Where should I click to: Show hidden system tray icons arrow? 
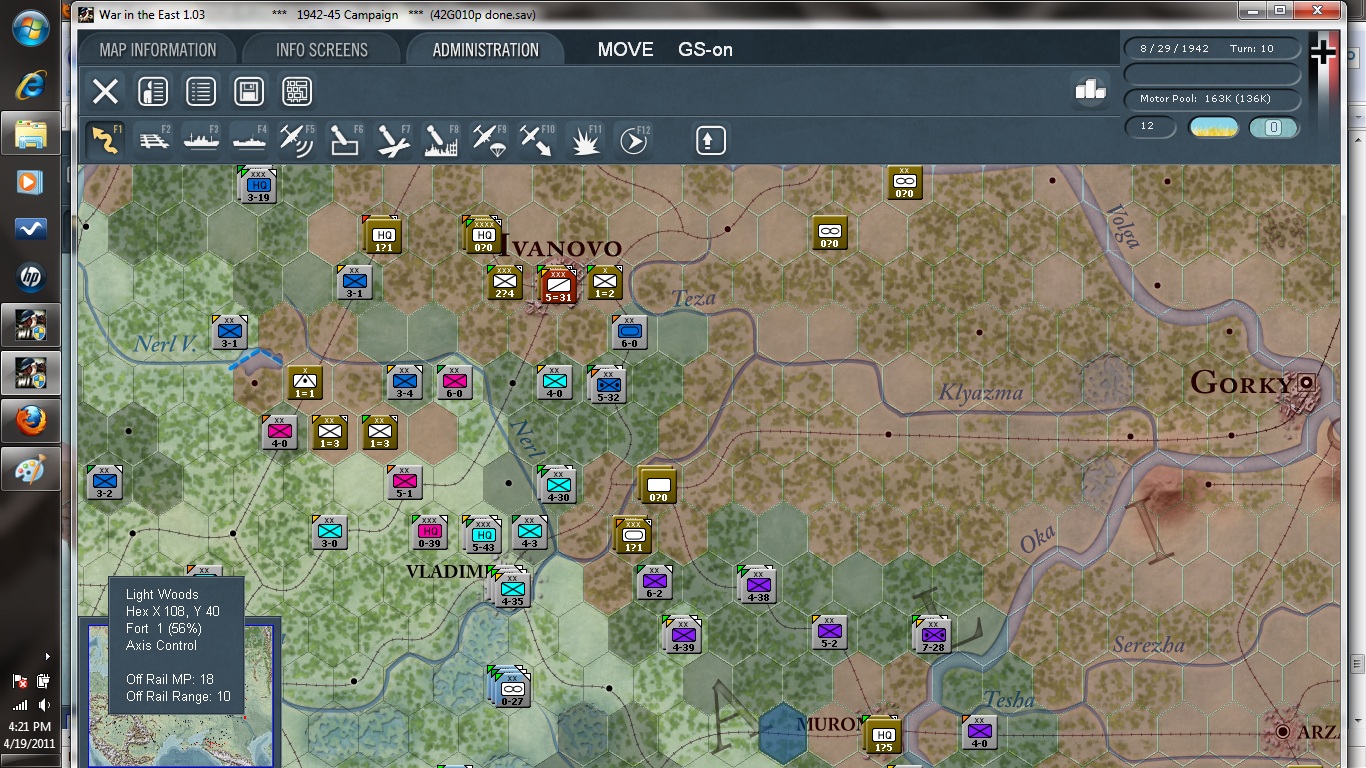click(x=47, y=657)
